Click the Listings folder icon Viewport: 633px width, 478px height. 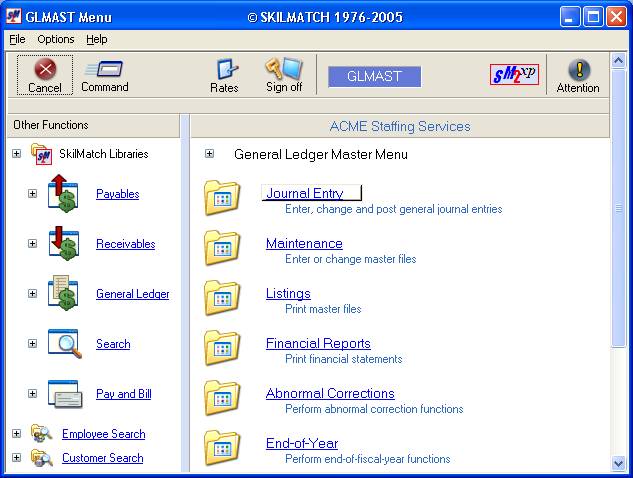pos(222,298)
